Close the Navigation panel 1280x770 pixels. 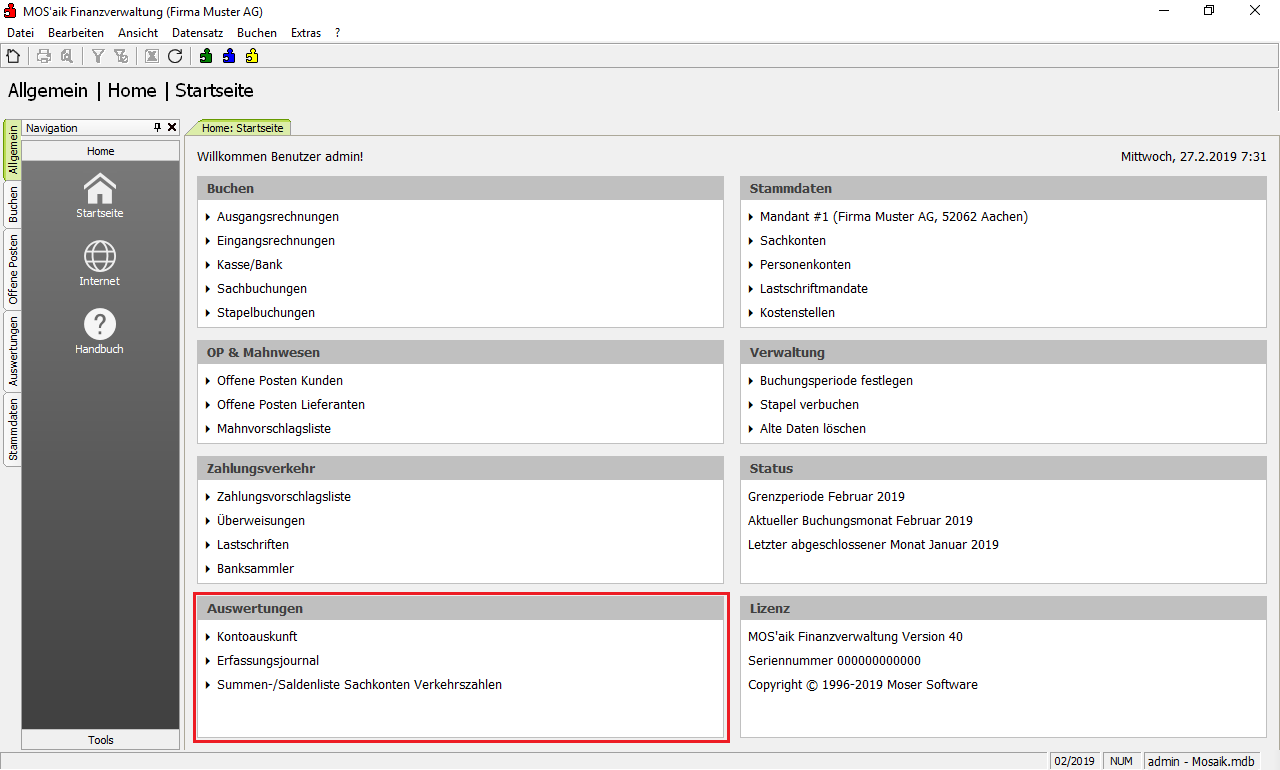tap(172, 128)
